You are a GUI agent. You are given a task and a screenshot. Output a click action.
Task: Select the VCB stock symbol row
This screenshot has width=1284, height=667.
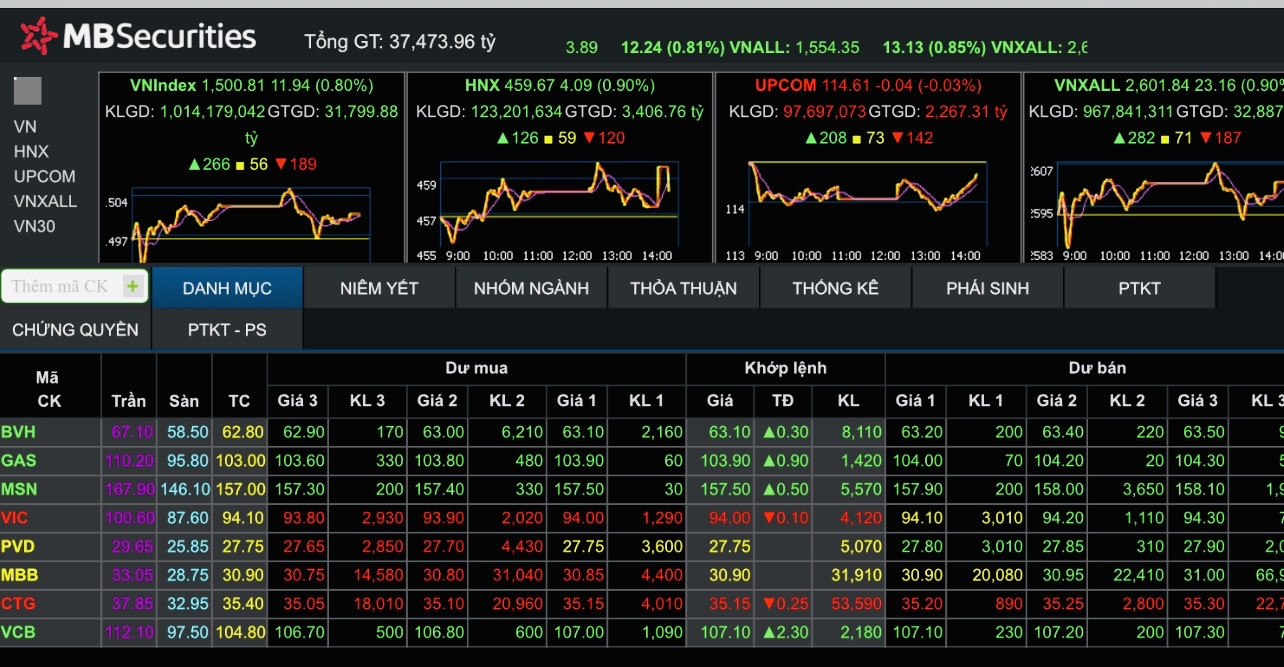(x=19, y=633)
